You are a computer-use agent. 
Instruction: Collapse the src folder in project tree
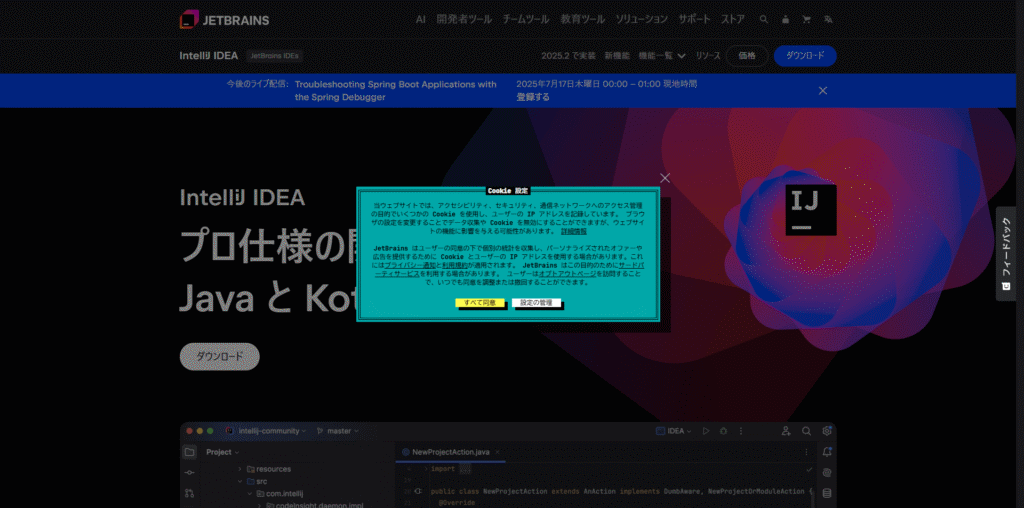pos(240,481)
